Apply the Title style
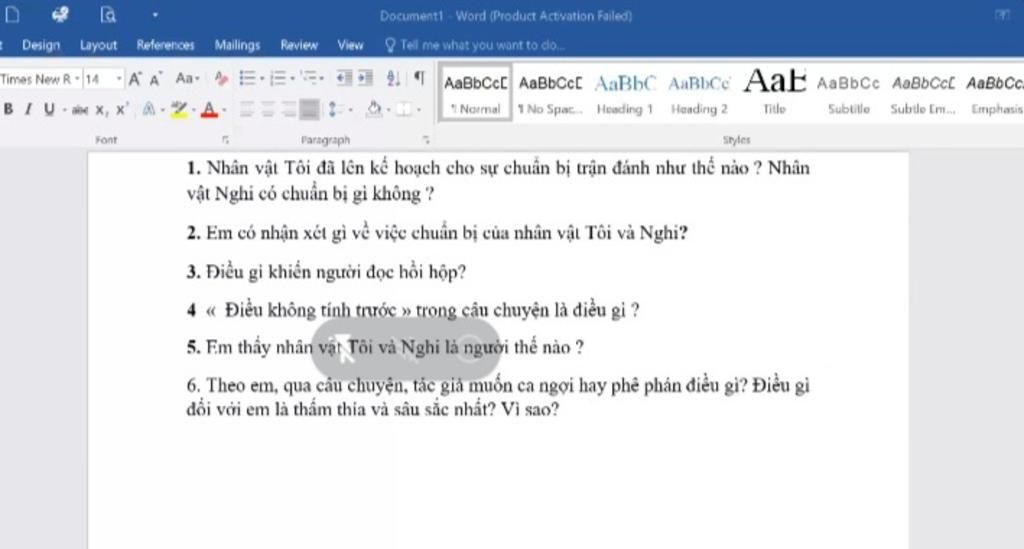 [775, 93]
